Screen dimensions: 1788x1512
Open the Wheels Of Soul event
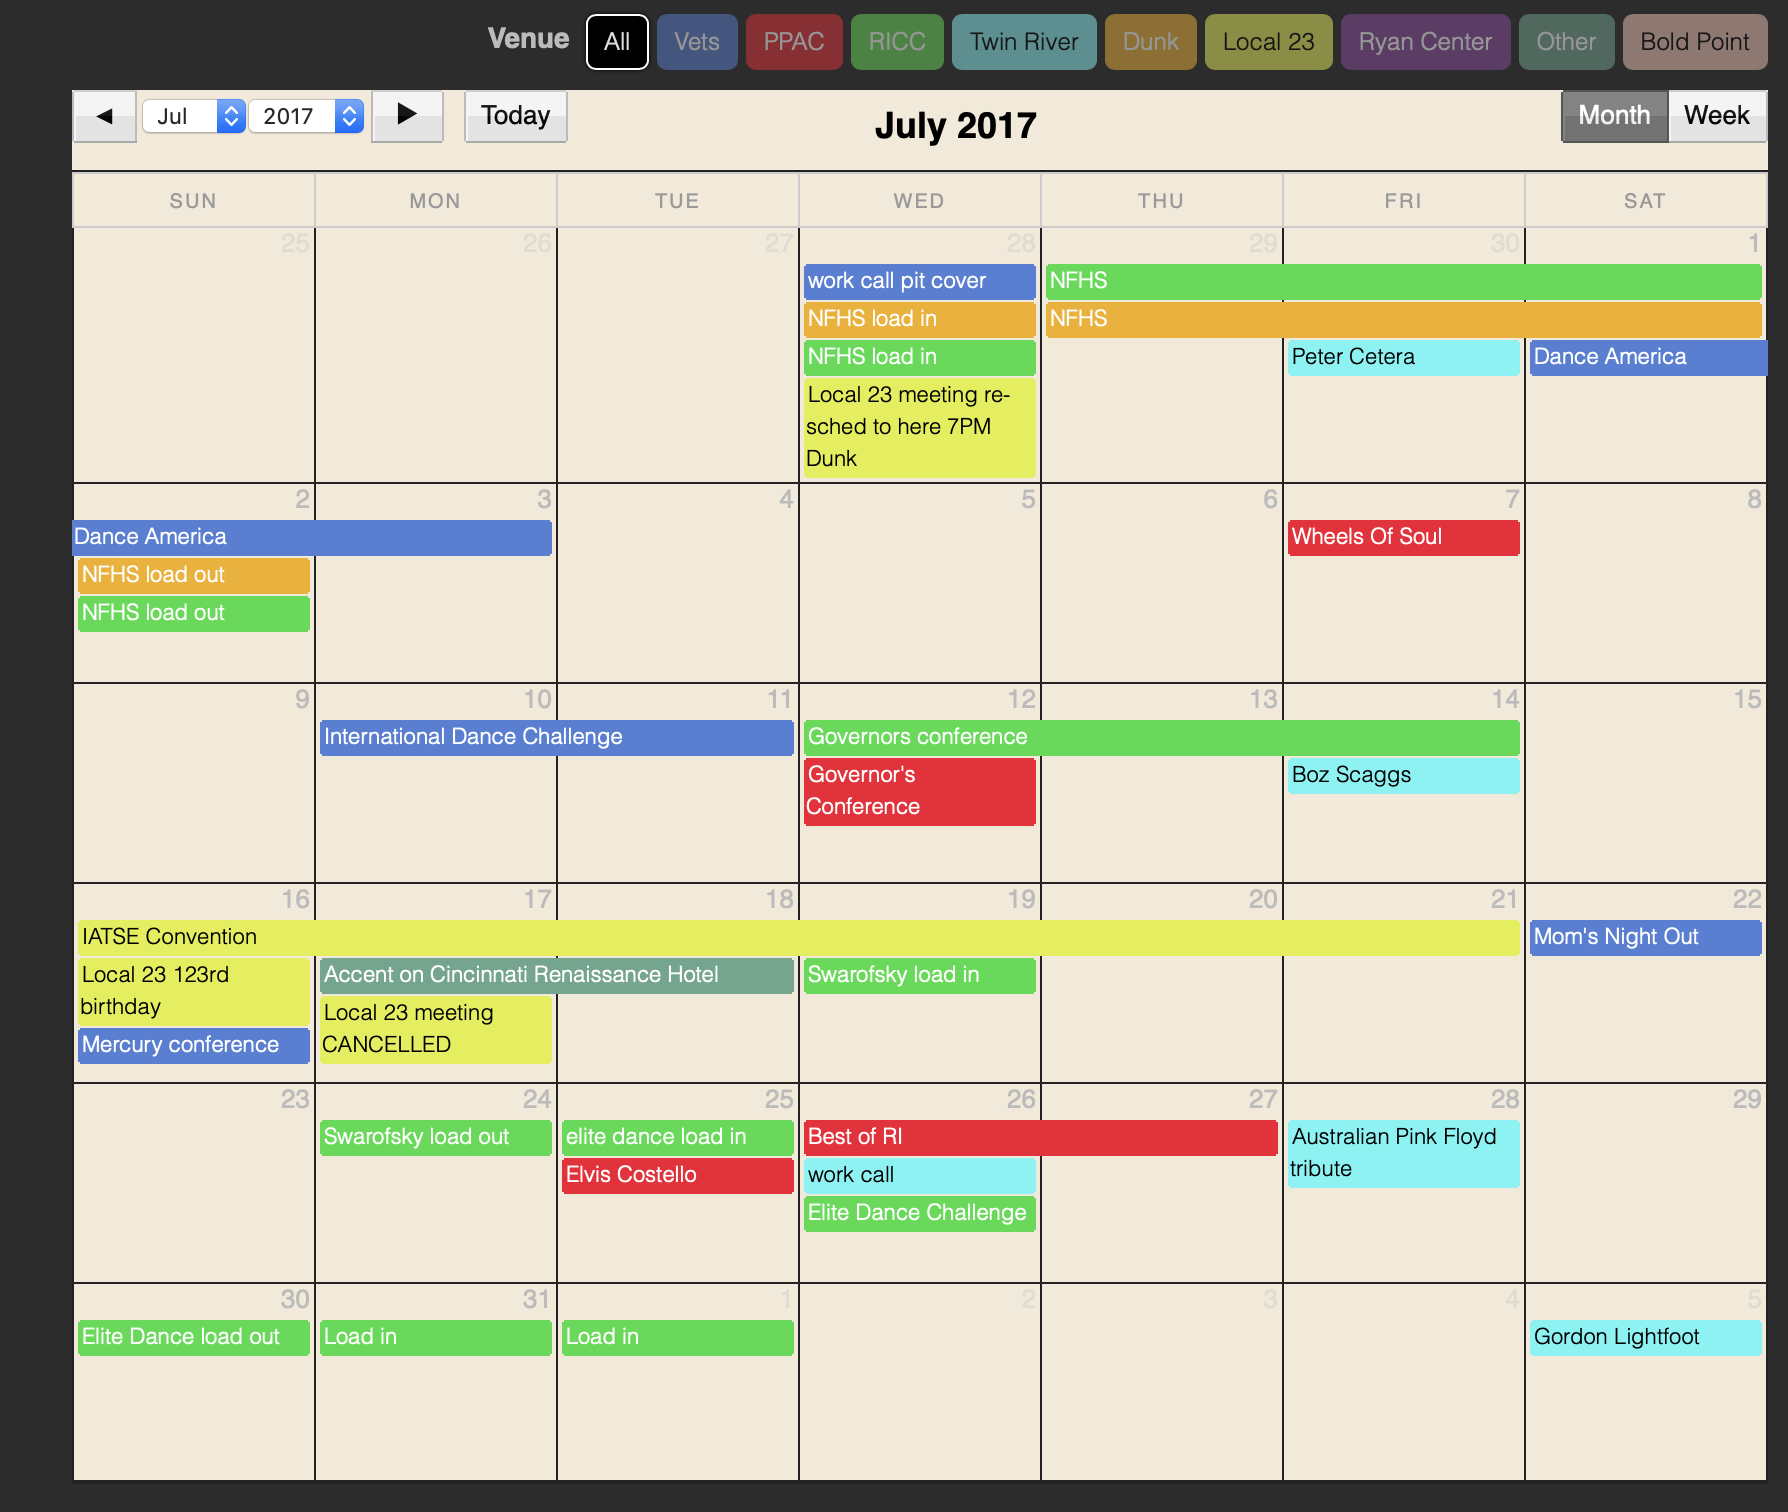click(x=1402, y=537)
